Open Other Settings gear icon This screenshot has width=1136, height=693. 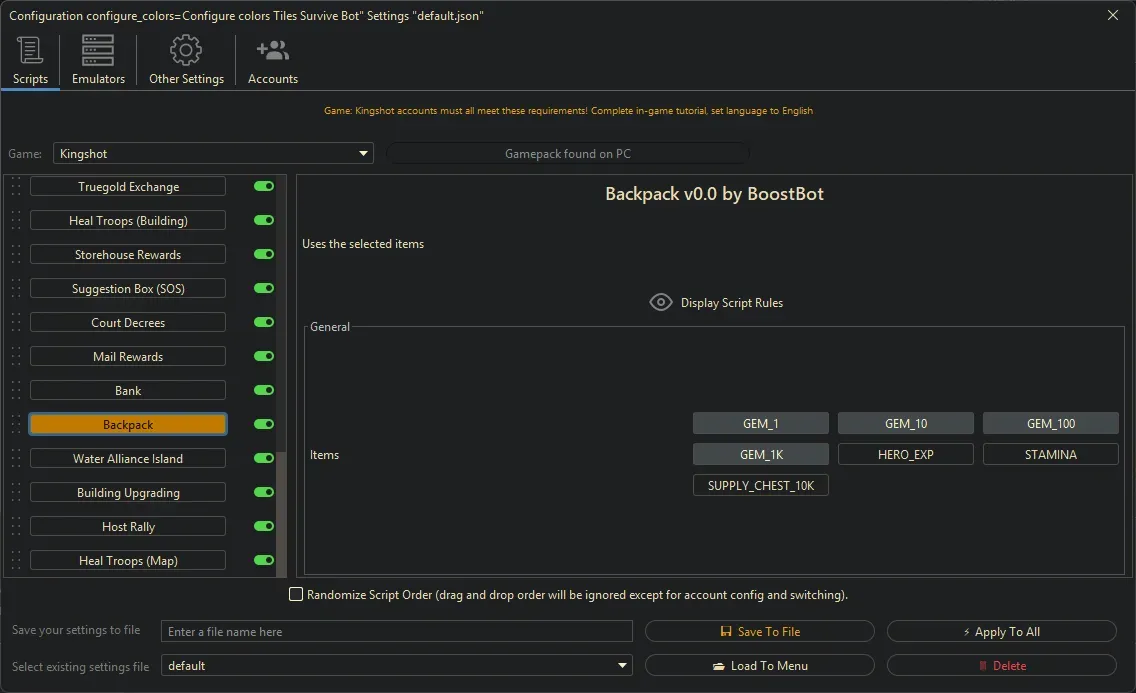(186, 50)
